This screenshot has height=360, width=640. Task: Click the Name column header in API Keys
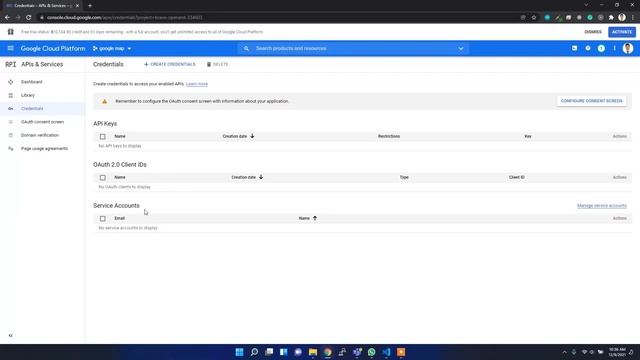coord(120,136)
